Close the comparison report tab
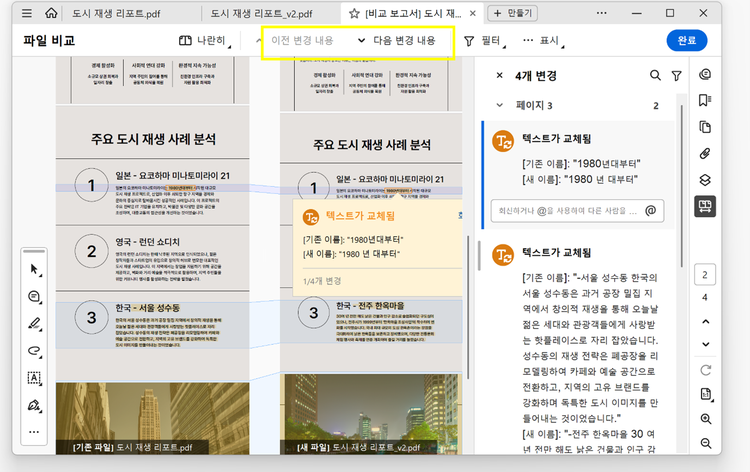 [473, 13]
